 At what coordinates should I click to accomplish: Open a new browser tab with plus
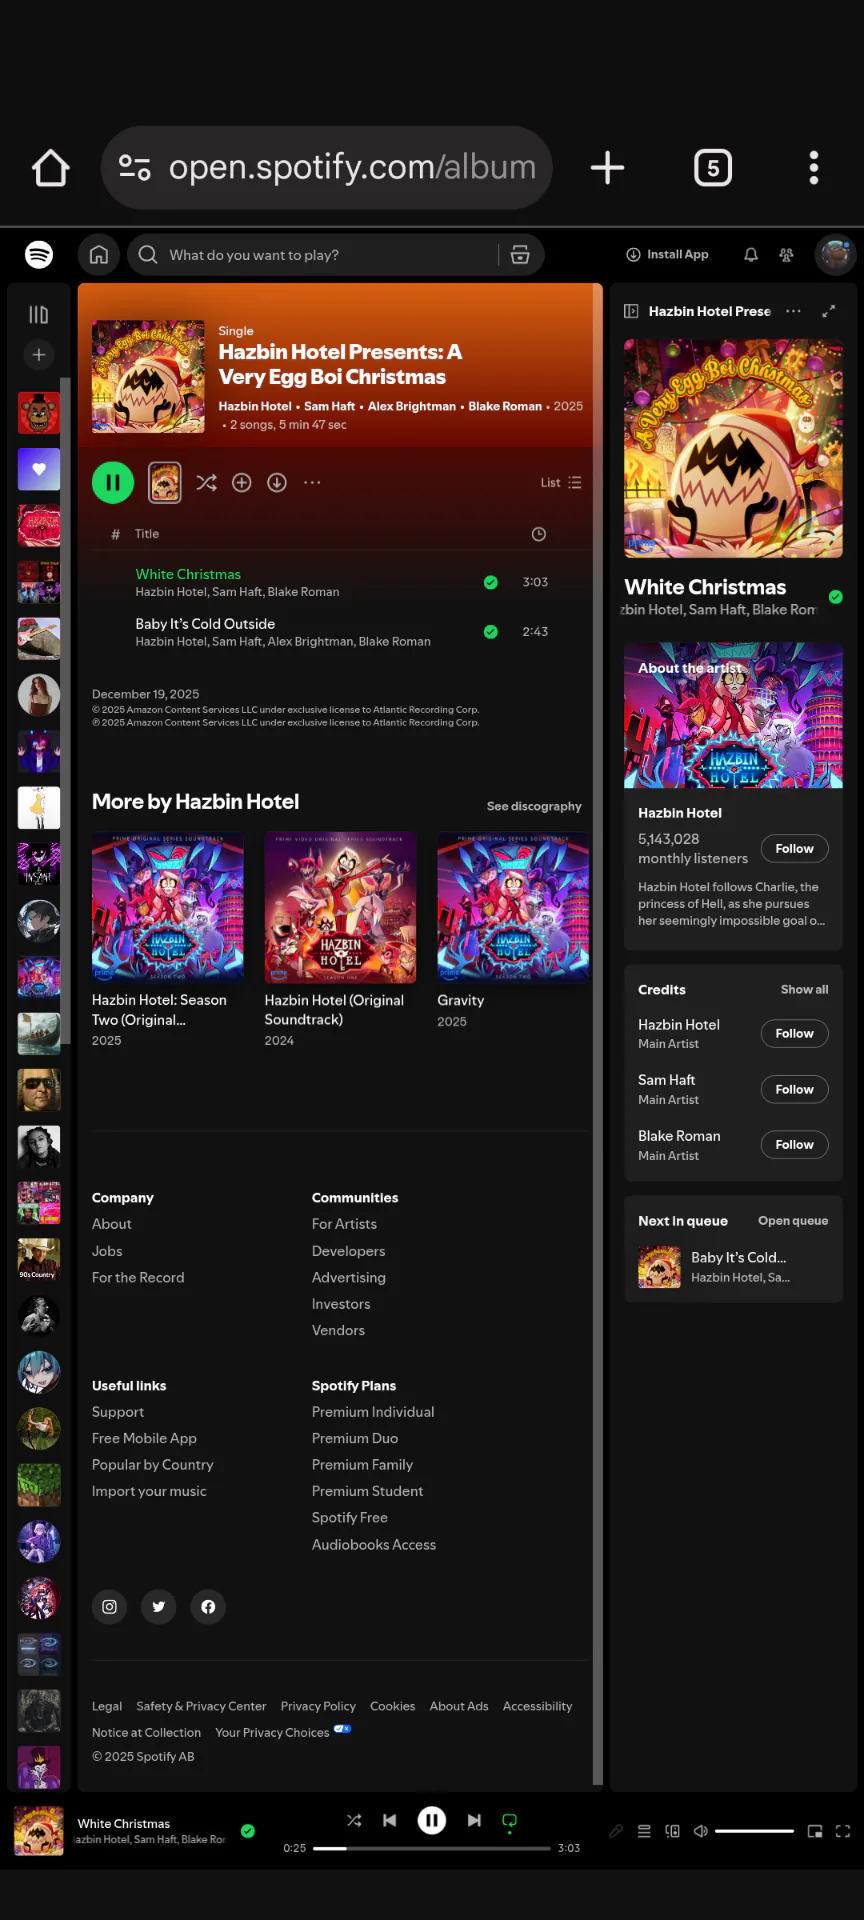click(607, 168)
